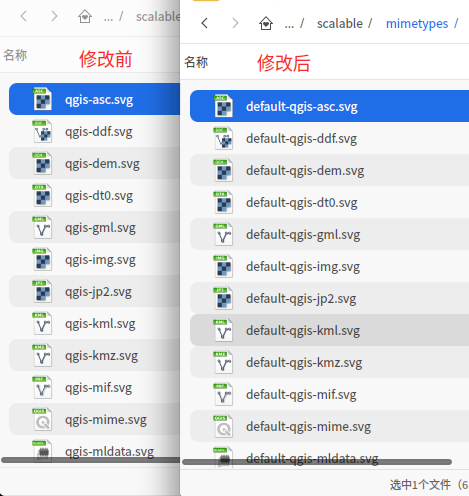Open the scalable breadcrumb in right window

pyautogui.click(x=340, y=24)
